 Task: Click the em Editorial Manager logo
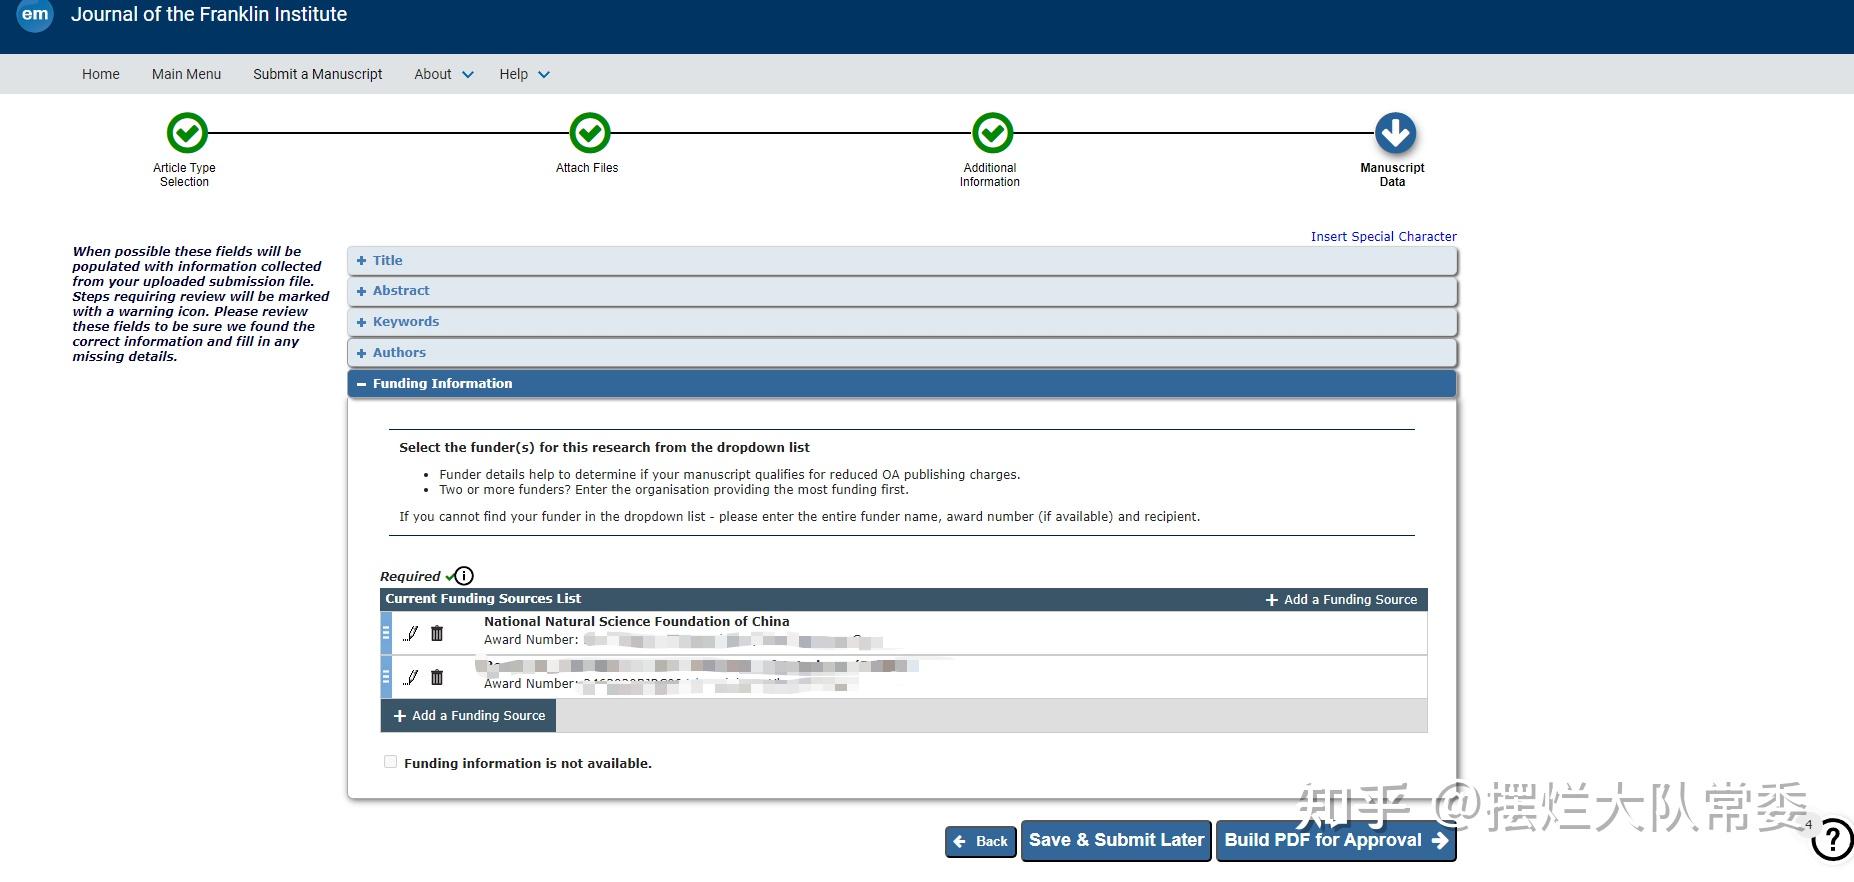[35, 15]
